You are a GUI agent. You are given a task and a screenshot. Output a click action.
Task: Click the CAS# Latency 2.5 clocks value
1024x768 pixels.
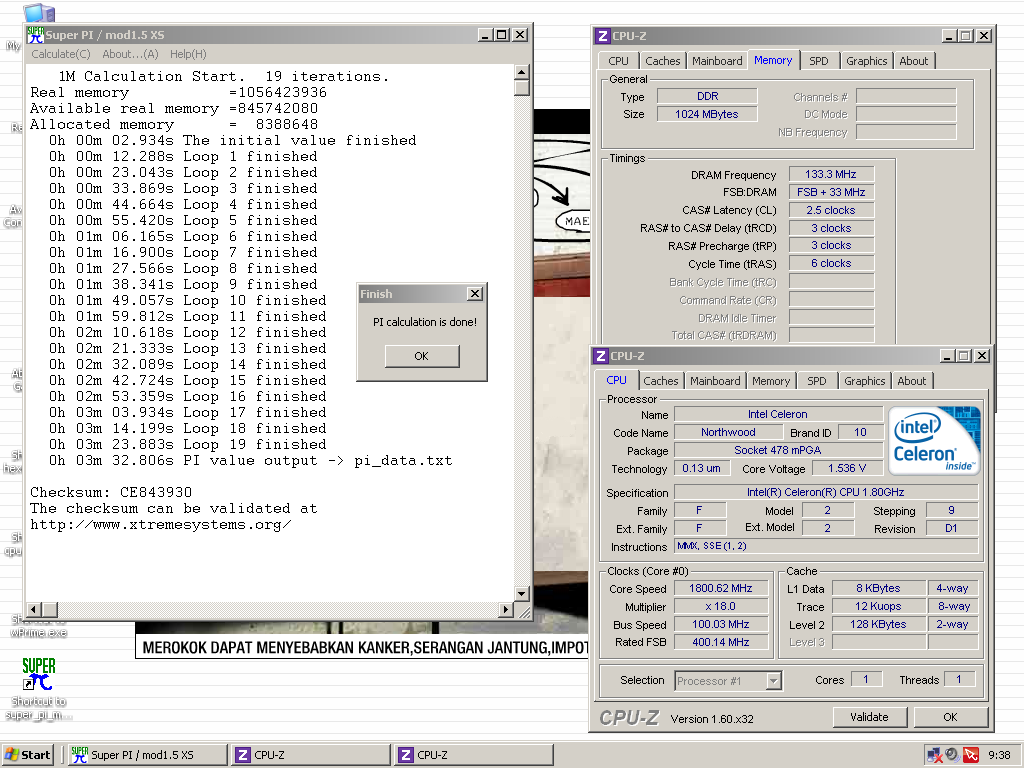(x=831, y=210)
